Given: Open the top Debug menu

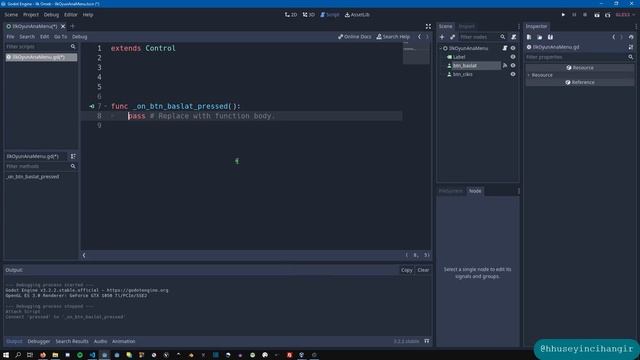Looking at the screenshot, I should click(51, 15).
